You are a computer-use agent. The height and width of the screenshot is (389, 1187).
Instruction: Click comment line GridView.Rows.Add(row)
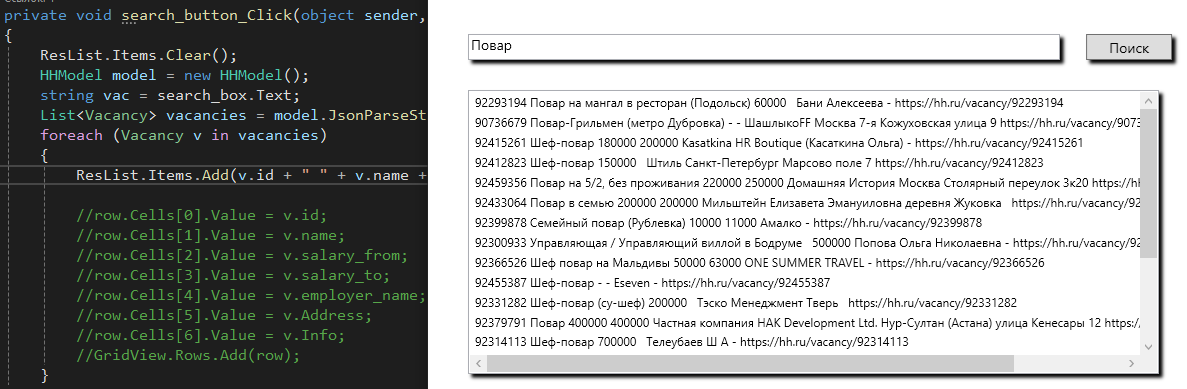(188, 355)
